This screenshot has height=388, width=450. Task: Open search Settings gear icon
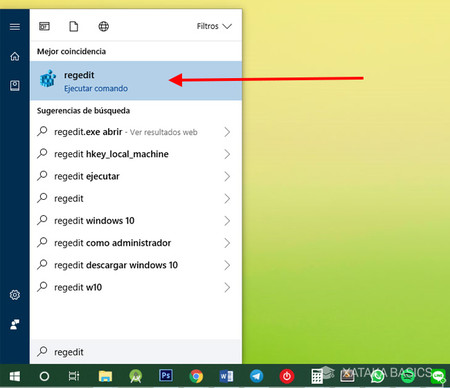pyautogui.click(x=15, y=295)
